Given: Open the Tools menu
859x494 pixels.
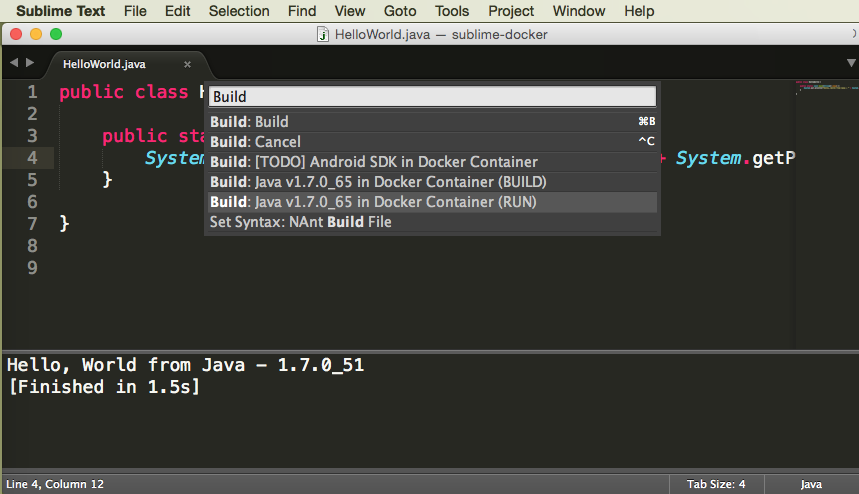Looking at the screenshot, I should coord(452,11).
